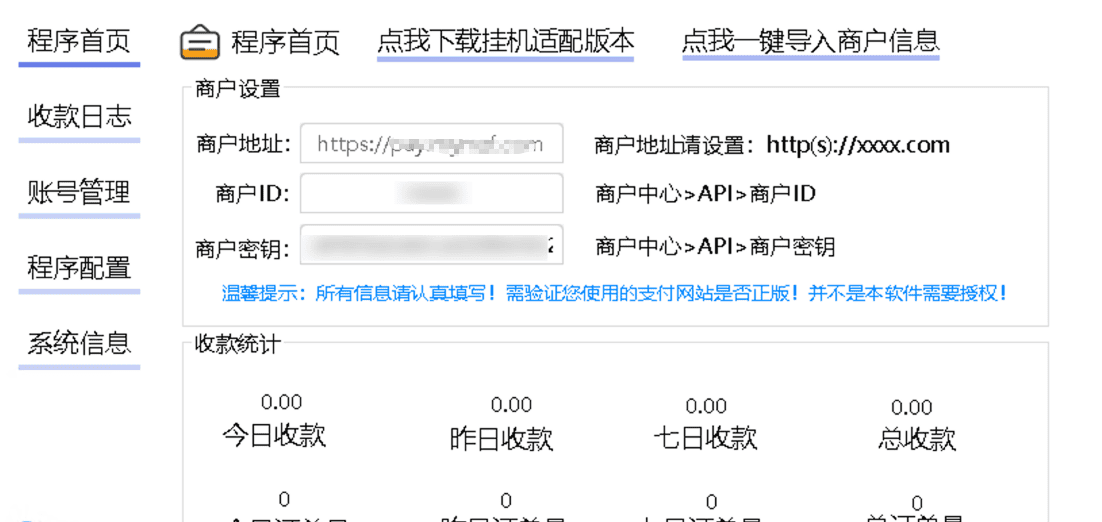Screen dimensions: 1102x522
Task: Click the blue 温馨提示 notice text
Action: pos(615,293)
